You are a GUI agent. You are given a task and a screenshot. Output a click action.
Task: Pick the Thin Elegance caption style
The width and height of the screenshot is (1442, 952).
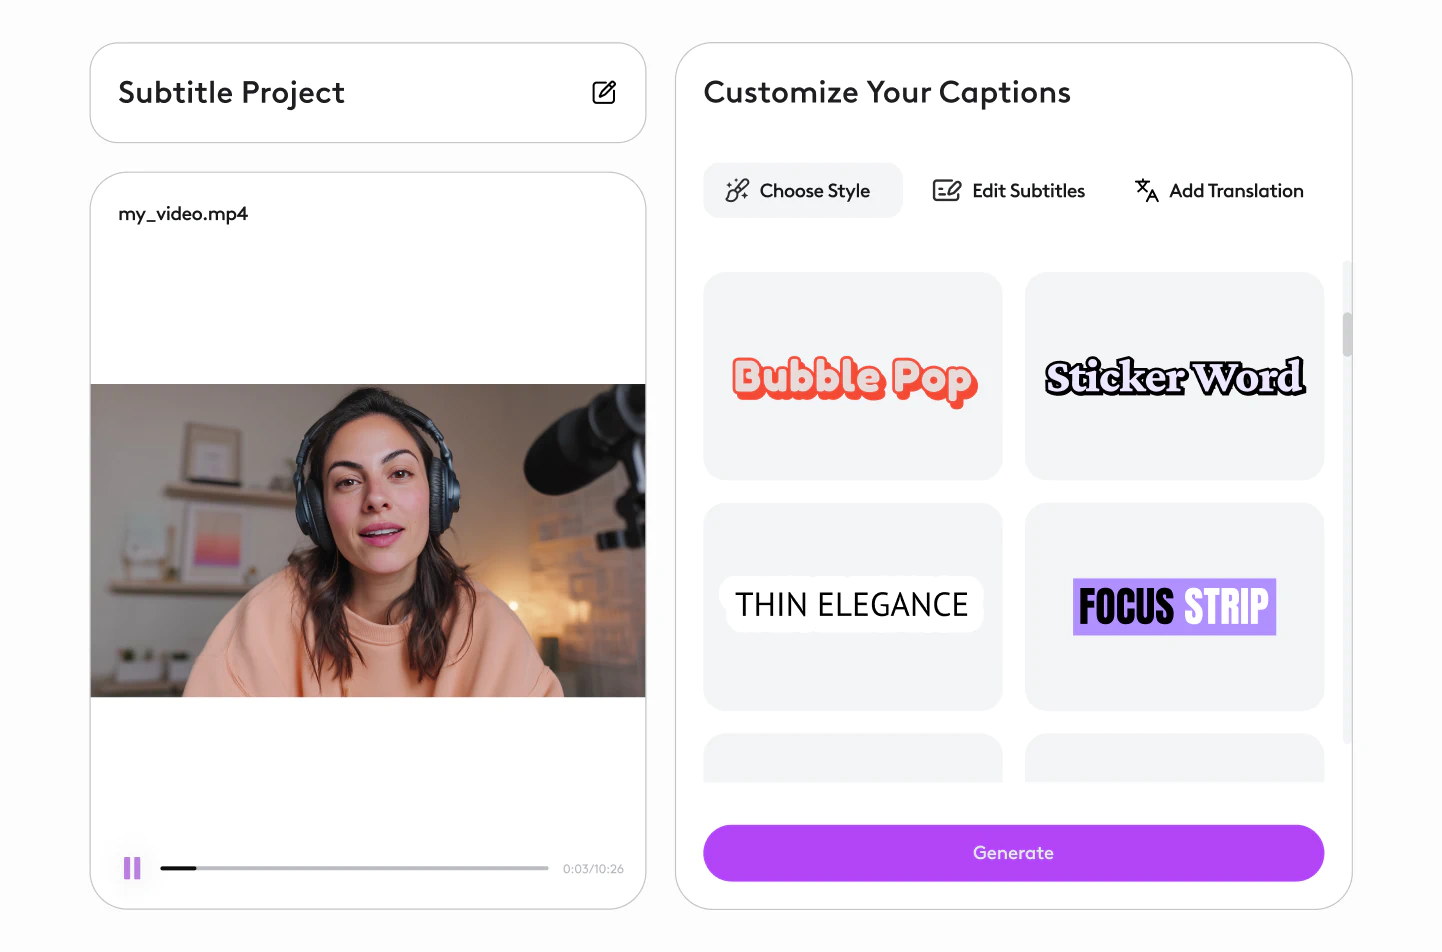tap(852, 606)
